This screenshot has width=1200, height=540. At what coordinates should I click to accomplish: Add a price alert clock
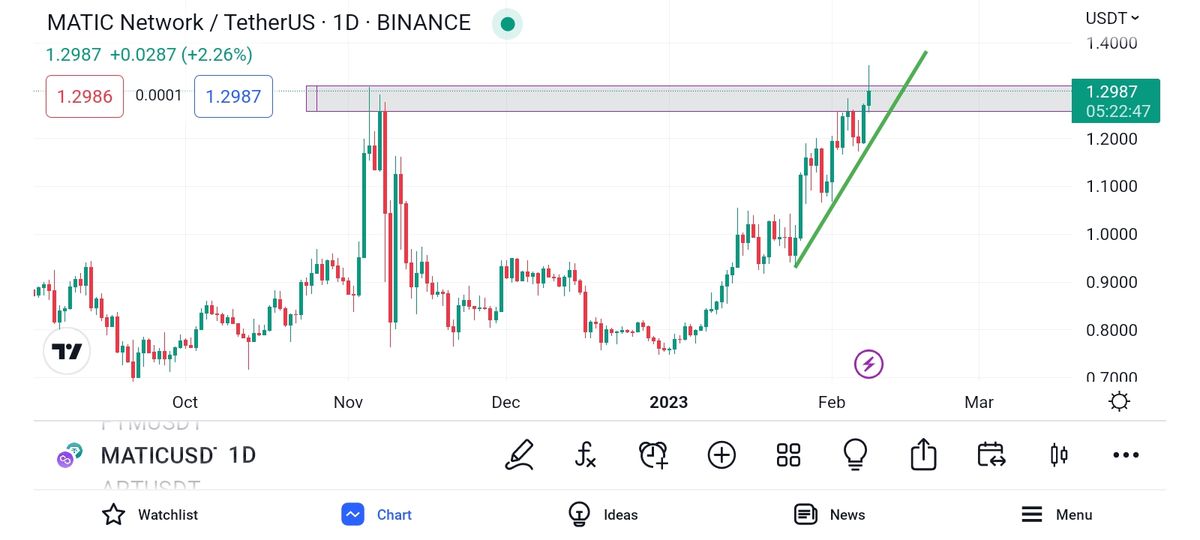pos(653,455)
